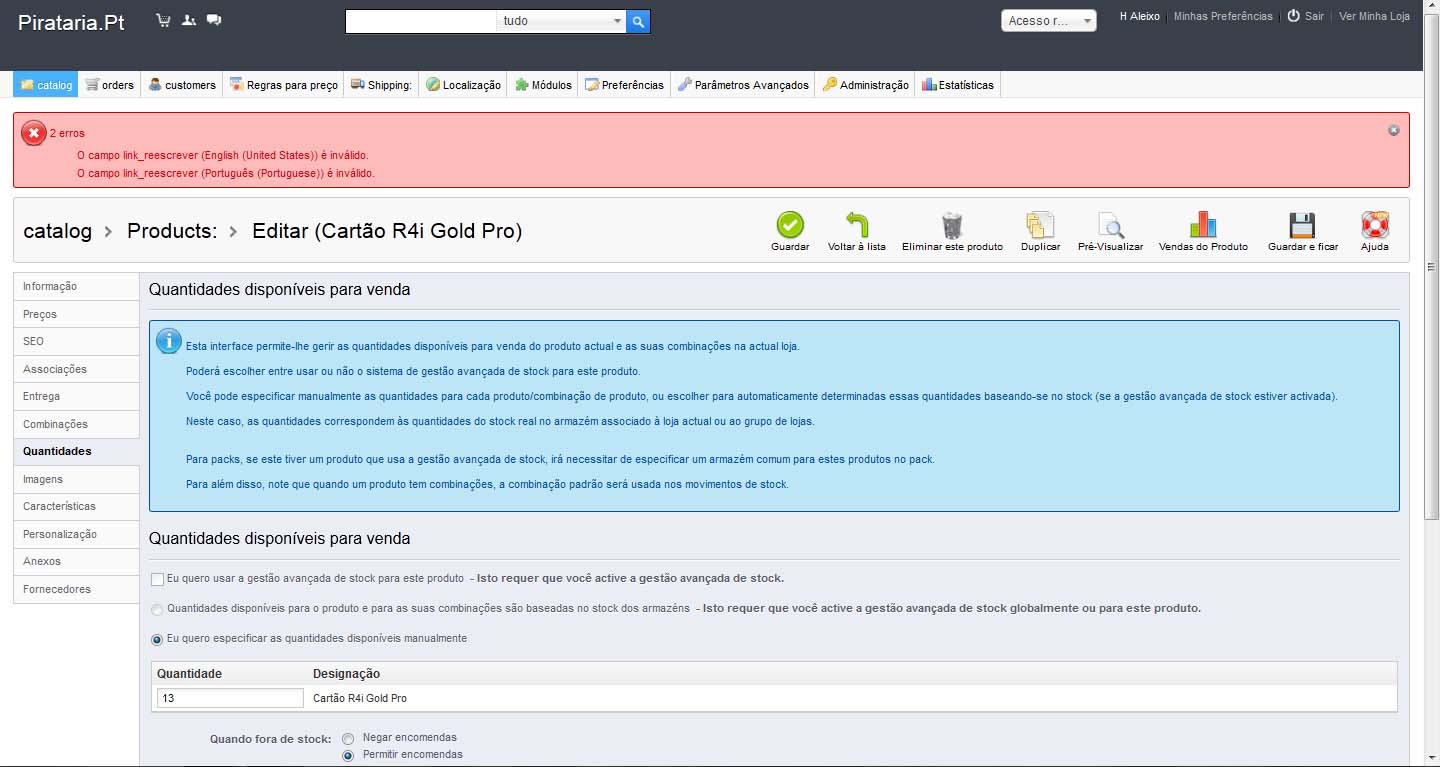Click the Ver Minha Loja link

(x=1374, y=16)
